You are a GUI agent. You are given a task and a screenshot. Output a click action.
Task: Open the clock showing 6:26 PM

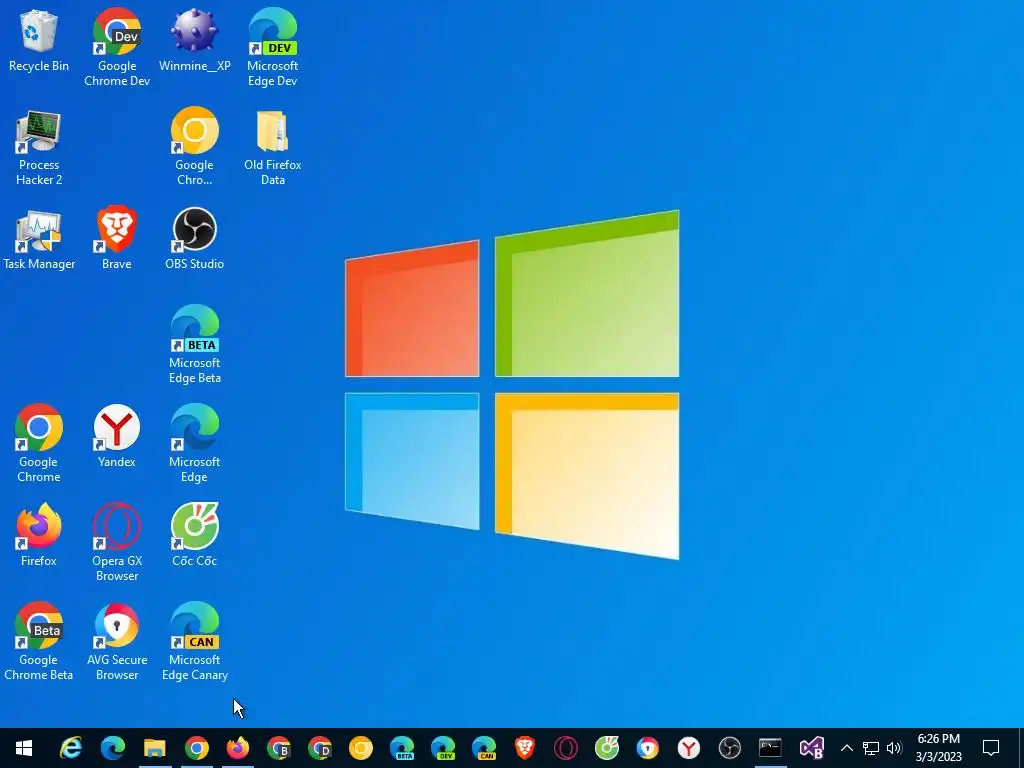point(939,748)
